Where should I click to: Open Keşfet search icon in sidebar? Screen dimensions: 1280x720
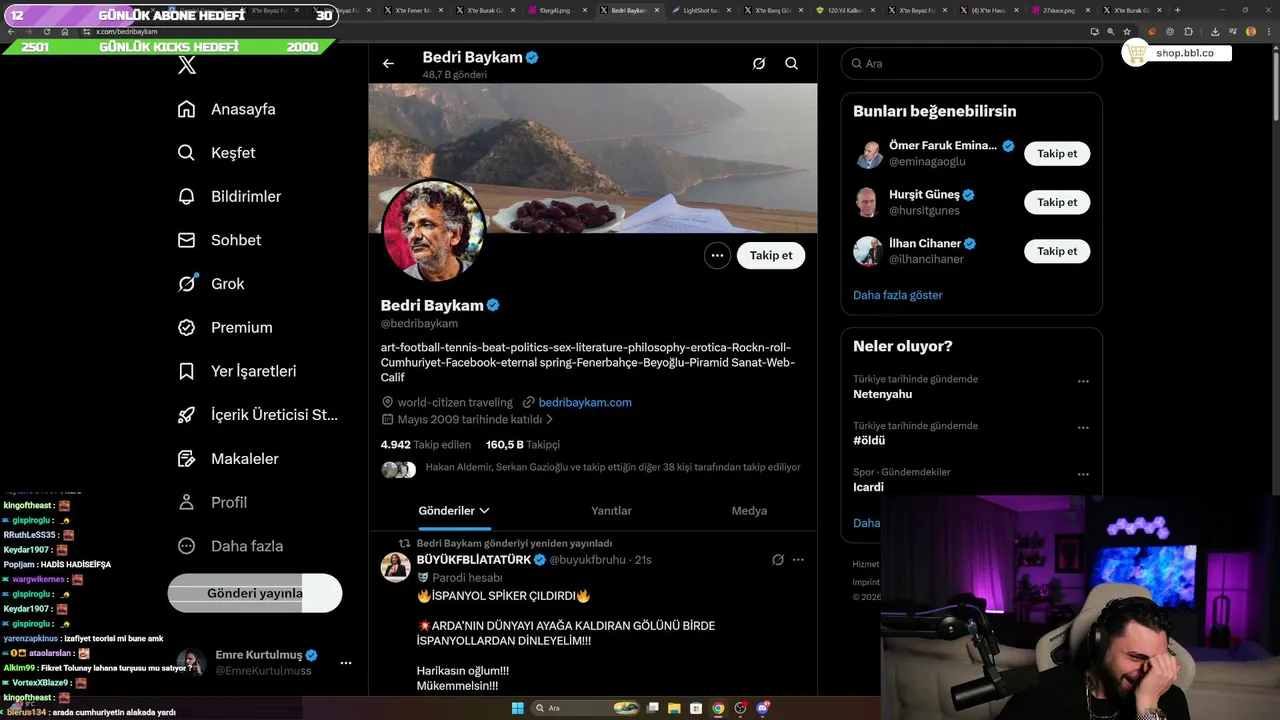coord(186,153)
